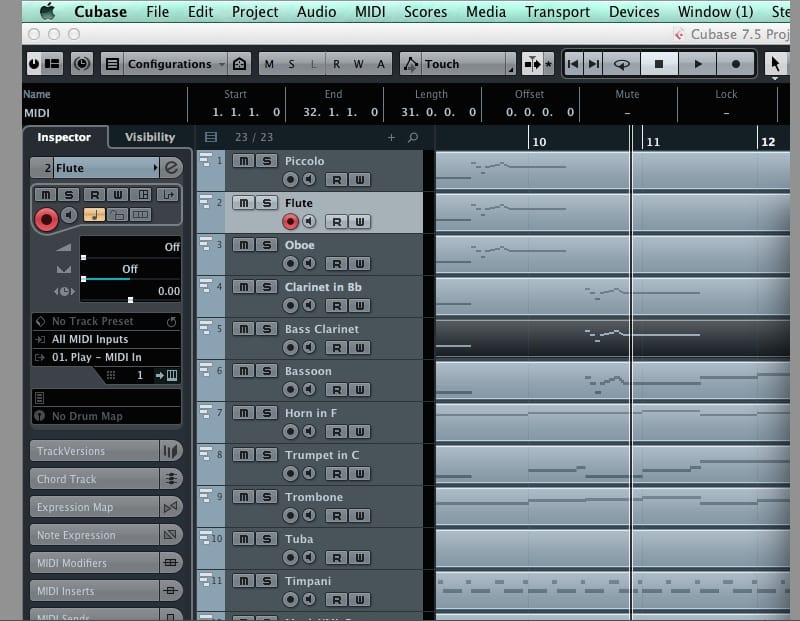Screen dimensions: 800x621
Task: Switch to the Inspector tab
Action: (64, 137)
